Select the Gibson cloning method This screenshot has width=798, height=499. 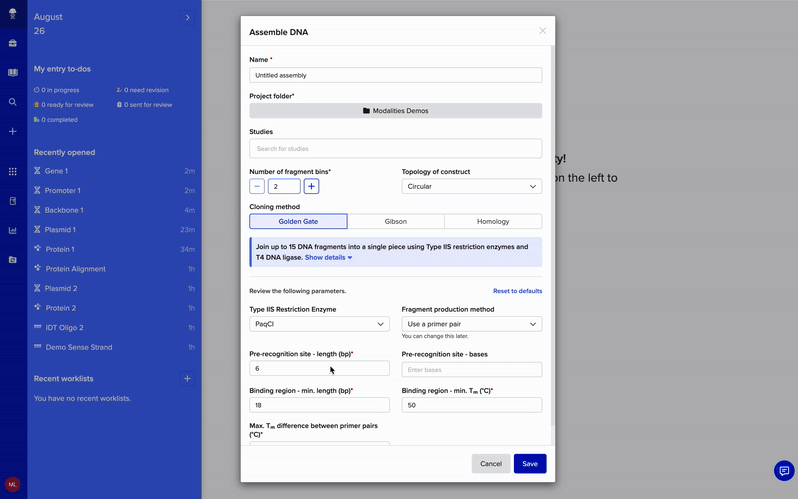tap(396, 221)
